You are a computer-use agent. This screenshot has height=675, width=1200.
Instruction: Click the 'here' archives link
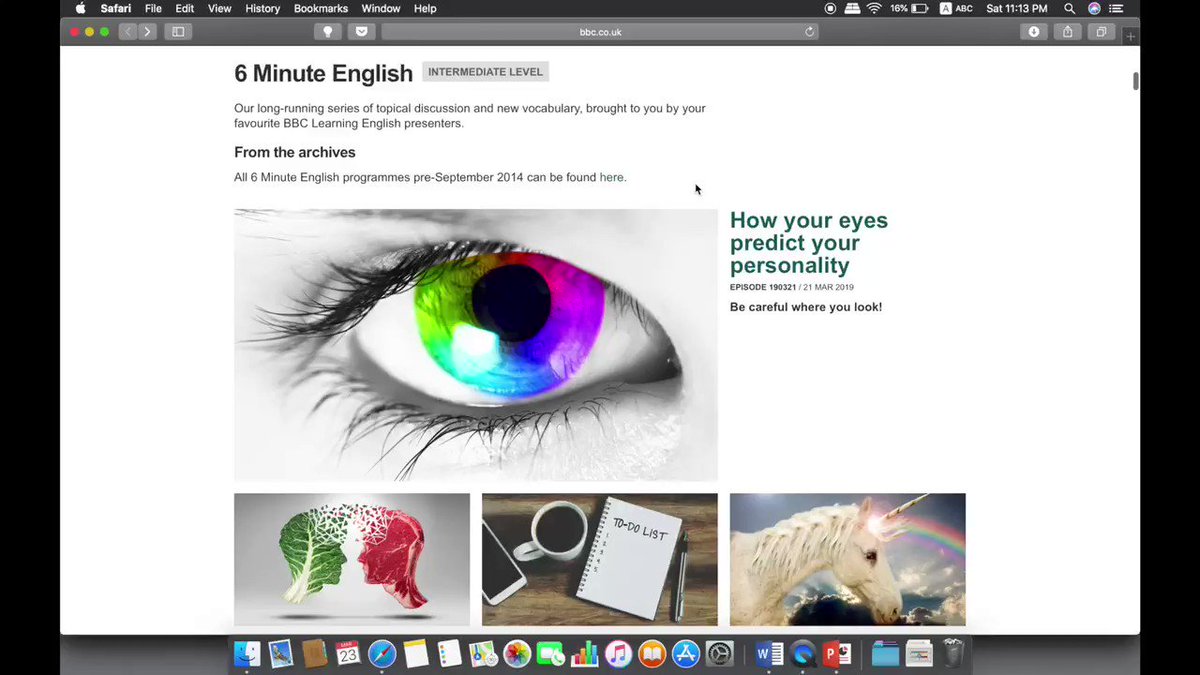tap(611, 177)
